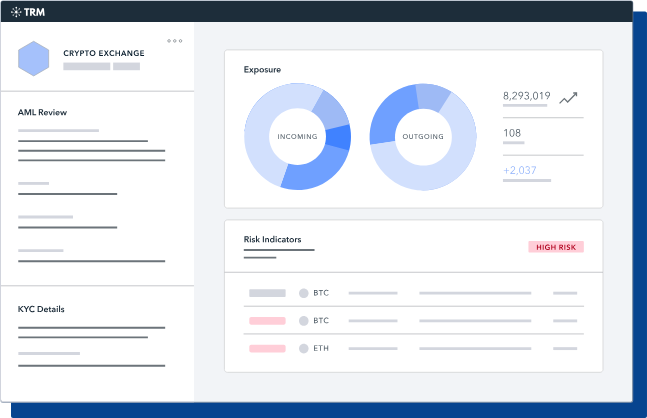Select the pink risk tag in second BTC row
The image size is (647, 418).
coord(267,321)
